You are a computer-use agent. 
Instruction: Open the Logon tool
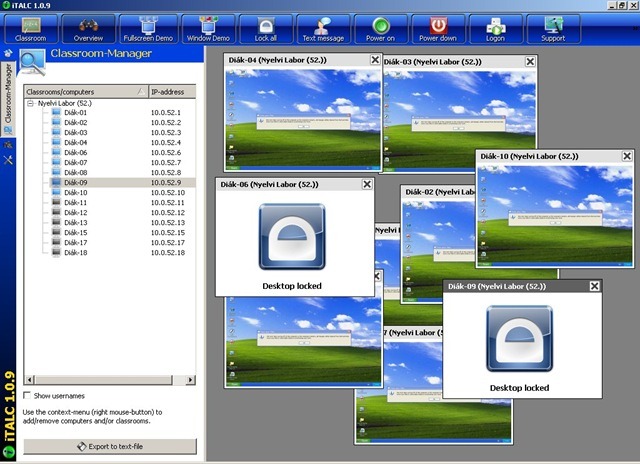click(x=497, y=27)
